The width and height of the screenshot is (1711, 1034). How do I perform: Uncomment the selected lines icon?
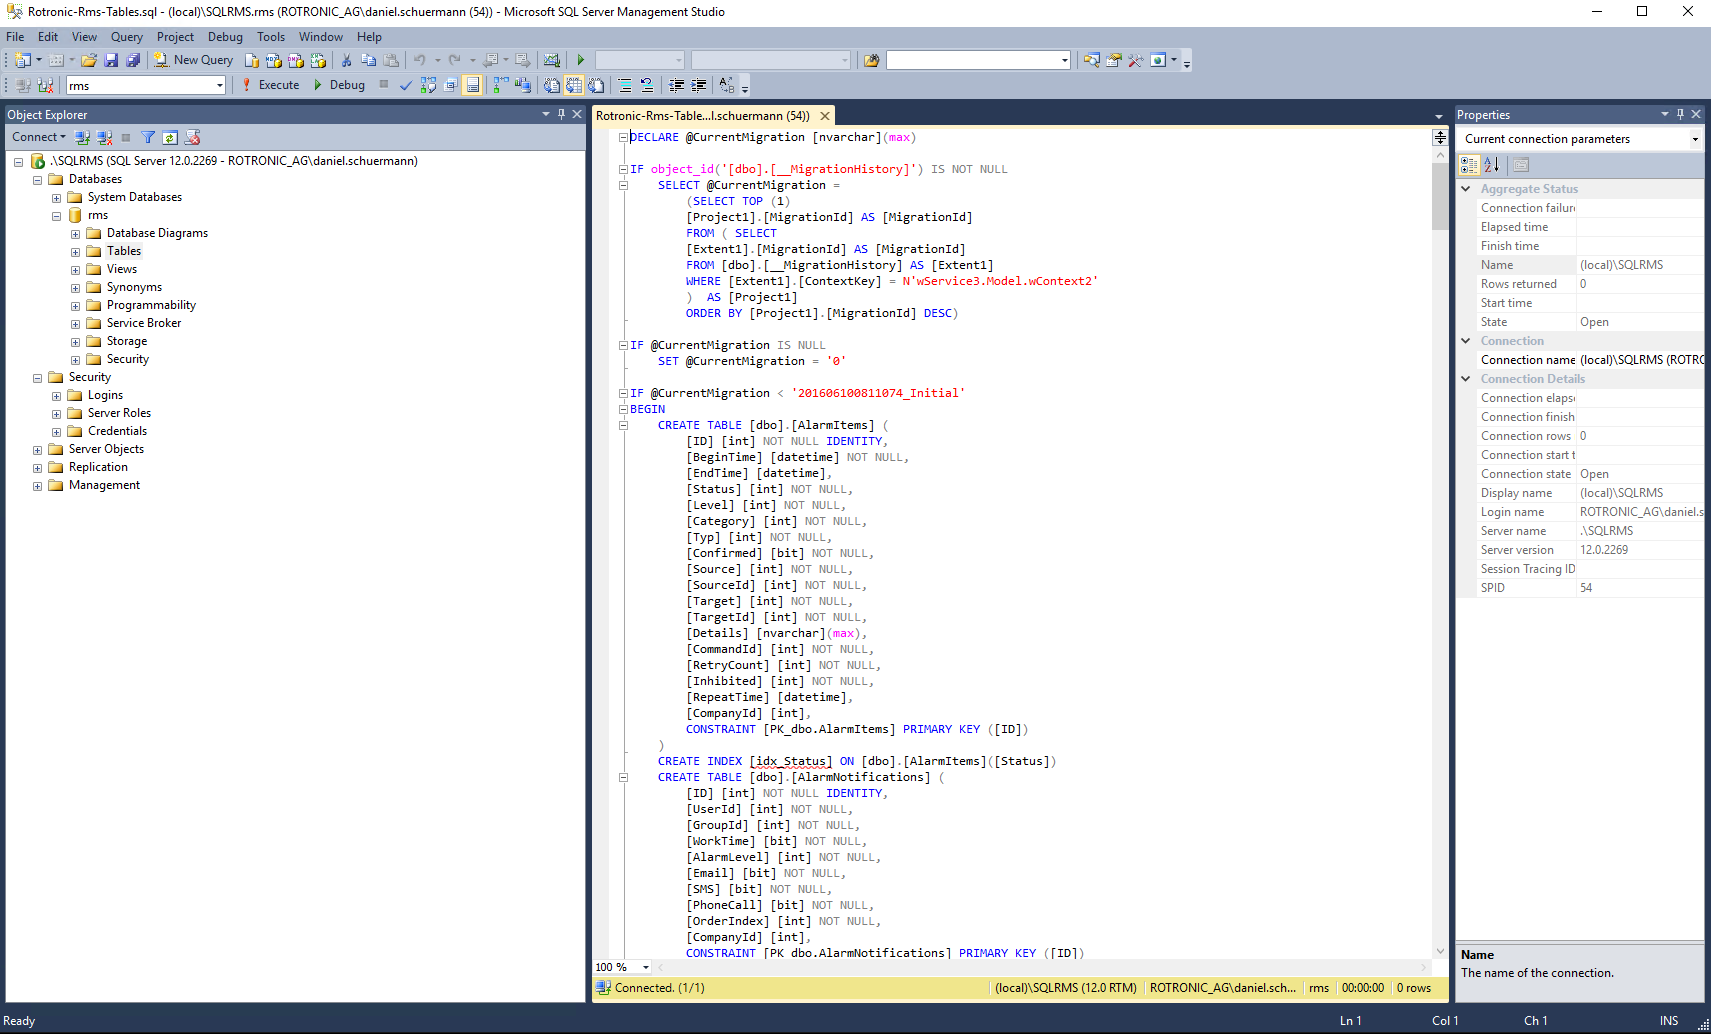[x=646, y=85]
